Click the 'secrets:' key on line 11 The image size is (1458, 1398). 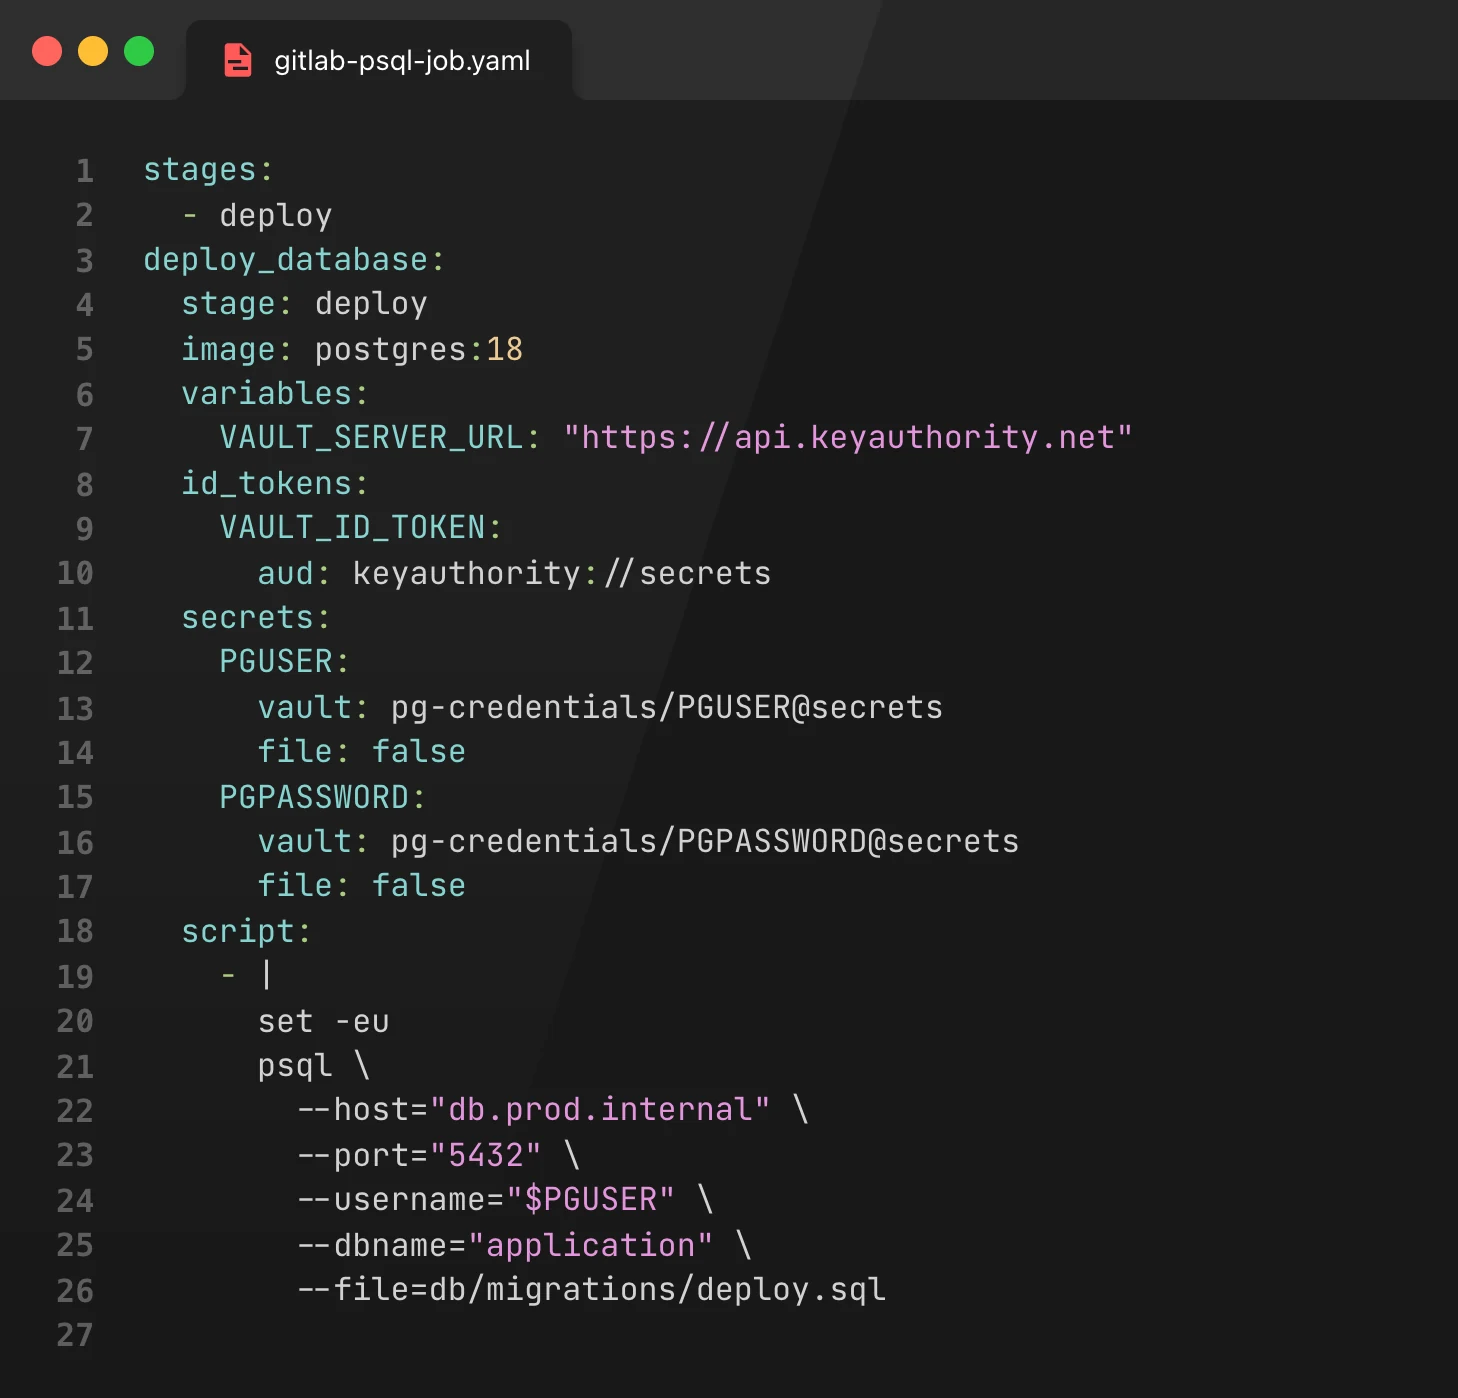tap(256, 618)
